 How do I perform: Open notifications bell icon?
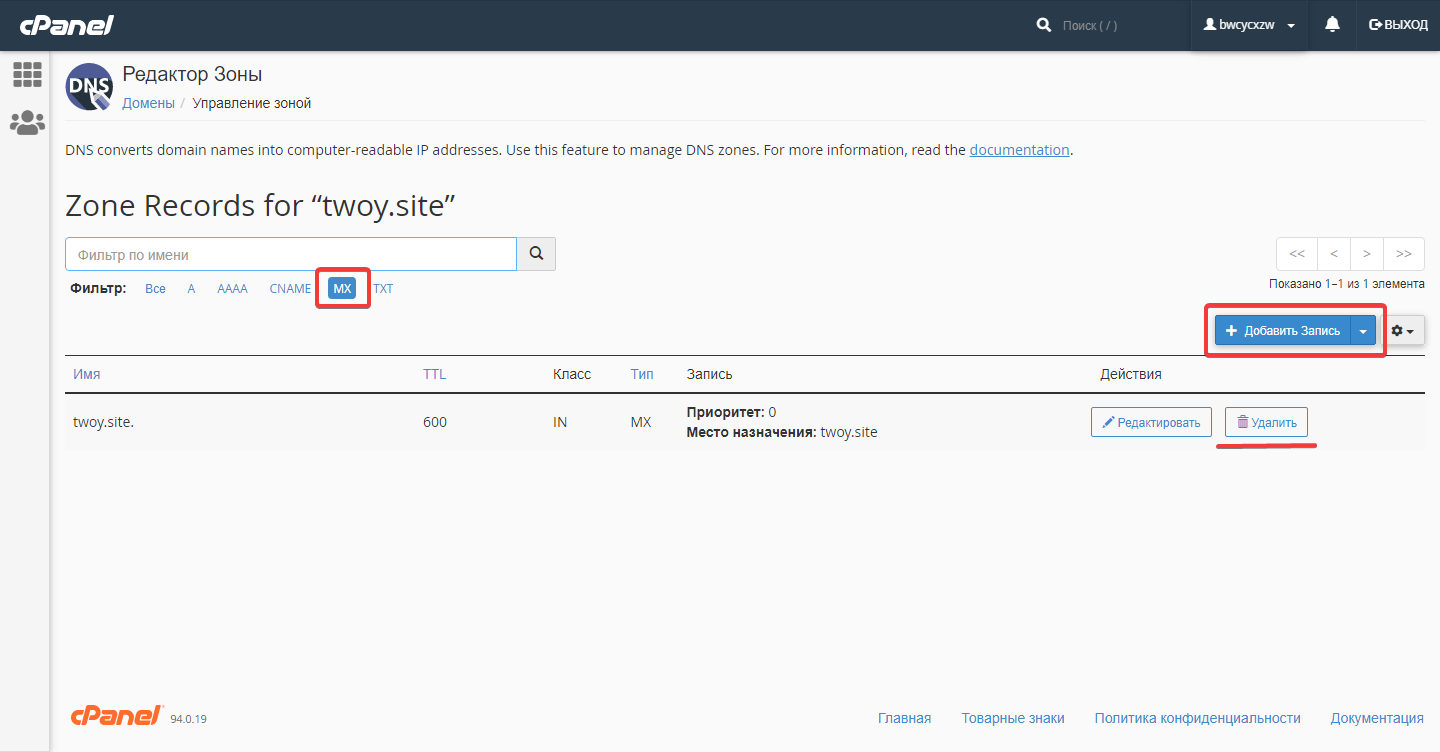click(1332, 25)
